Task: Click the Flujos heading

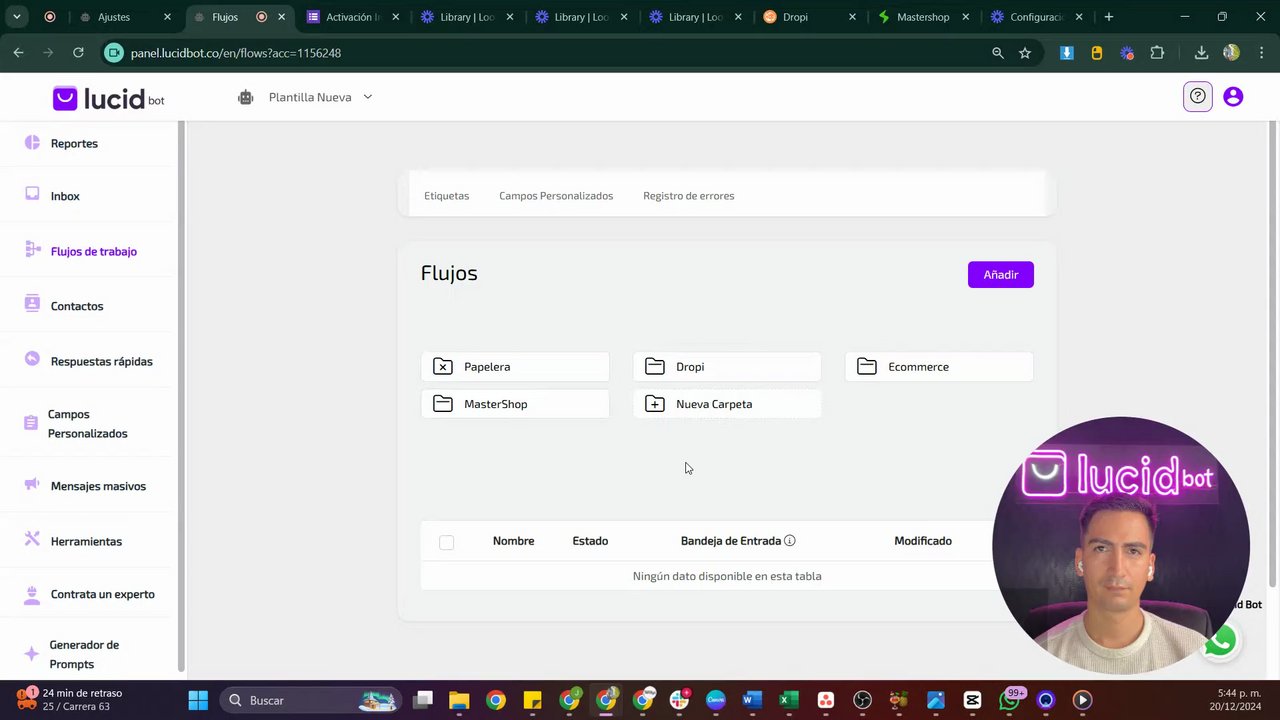Action: (x=449, y=273)
